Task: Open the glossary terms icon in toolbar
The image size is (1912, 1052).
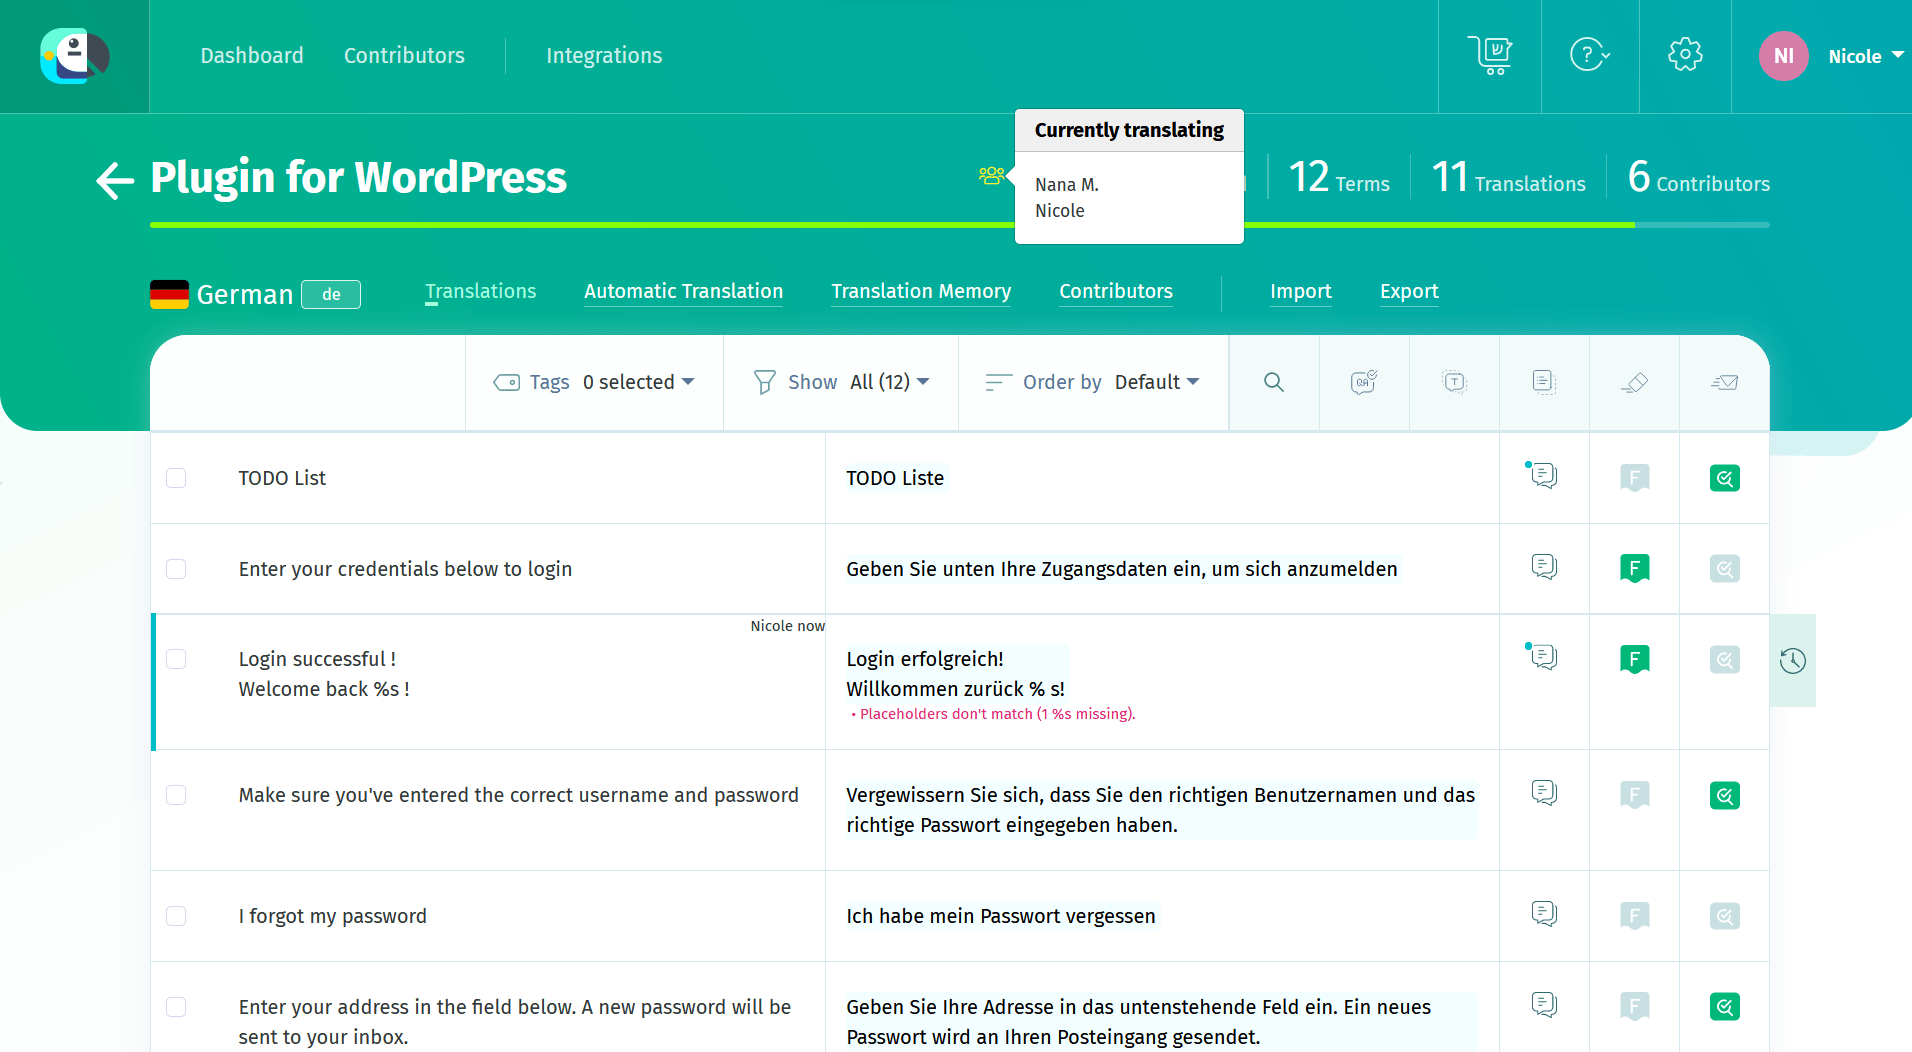Action: [1544, 382]
